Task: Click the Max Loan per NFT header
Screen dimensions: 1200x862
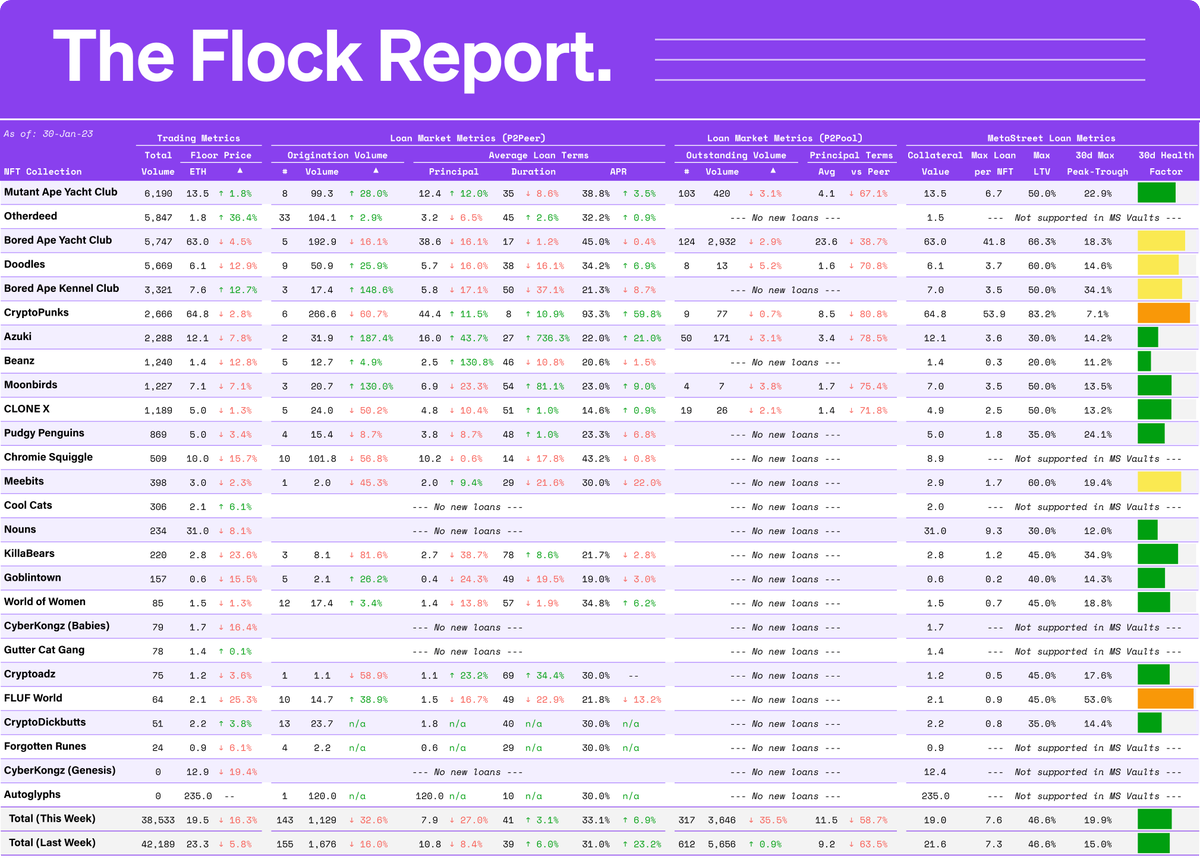Action: (993, 163)
